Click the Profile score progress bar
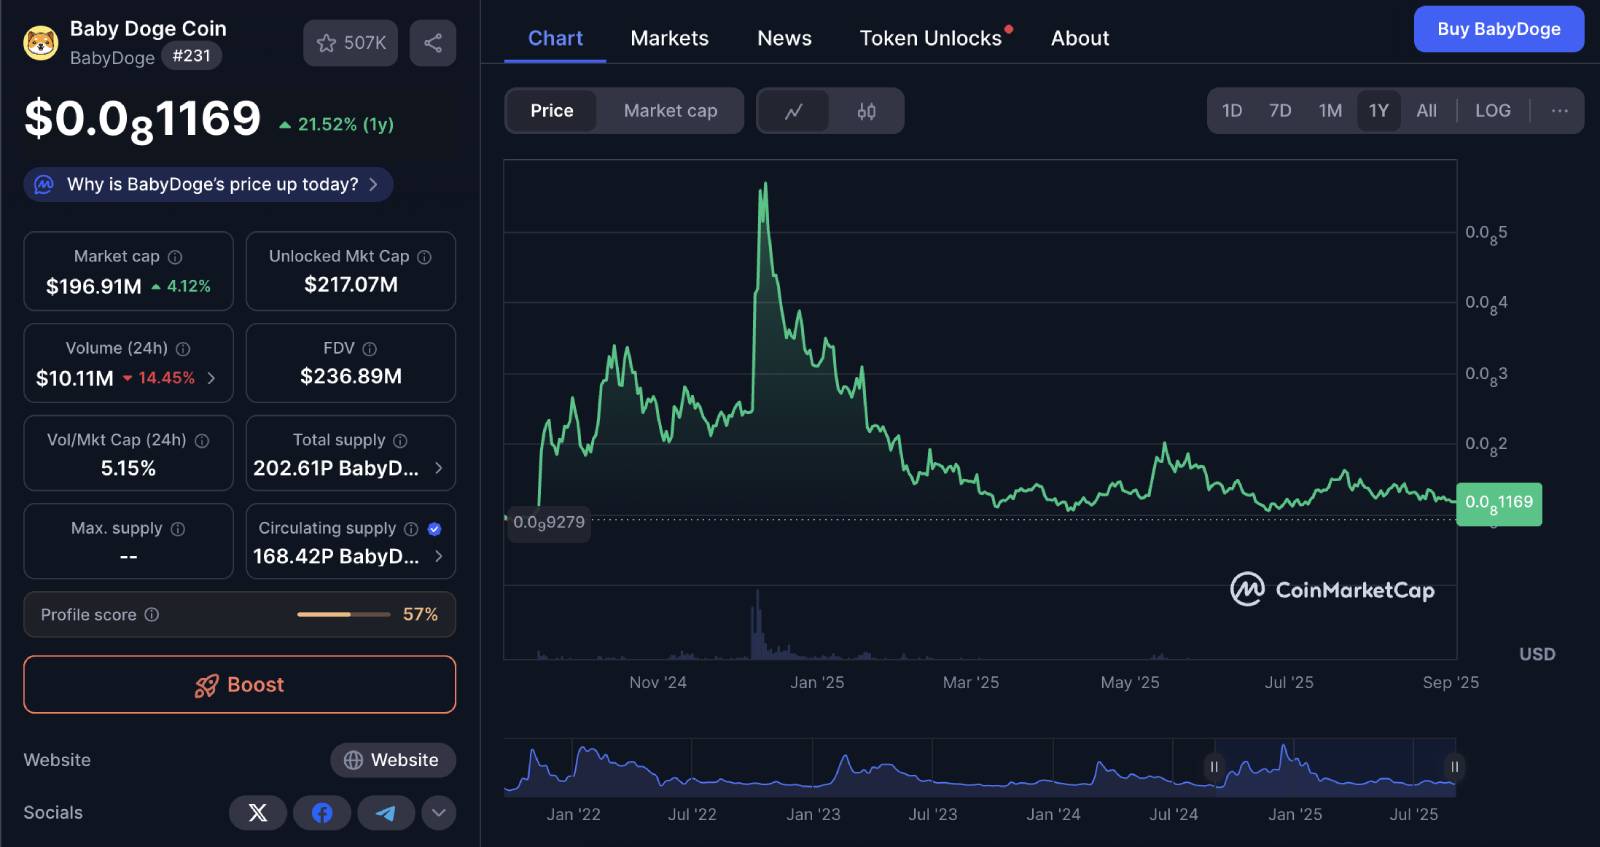Screen dimensions: 1600x847 344,614
